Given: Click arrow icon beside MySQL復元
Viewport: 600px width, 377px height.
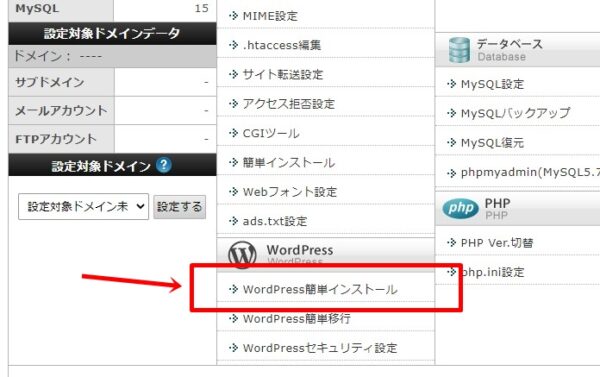Looking at the screenshot, I should click(452, 142).
